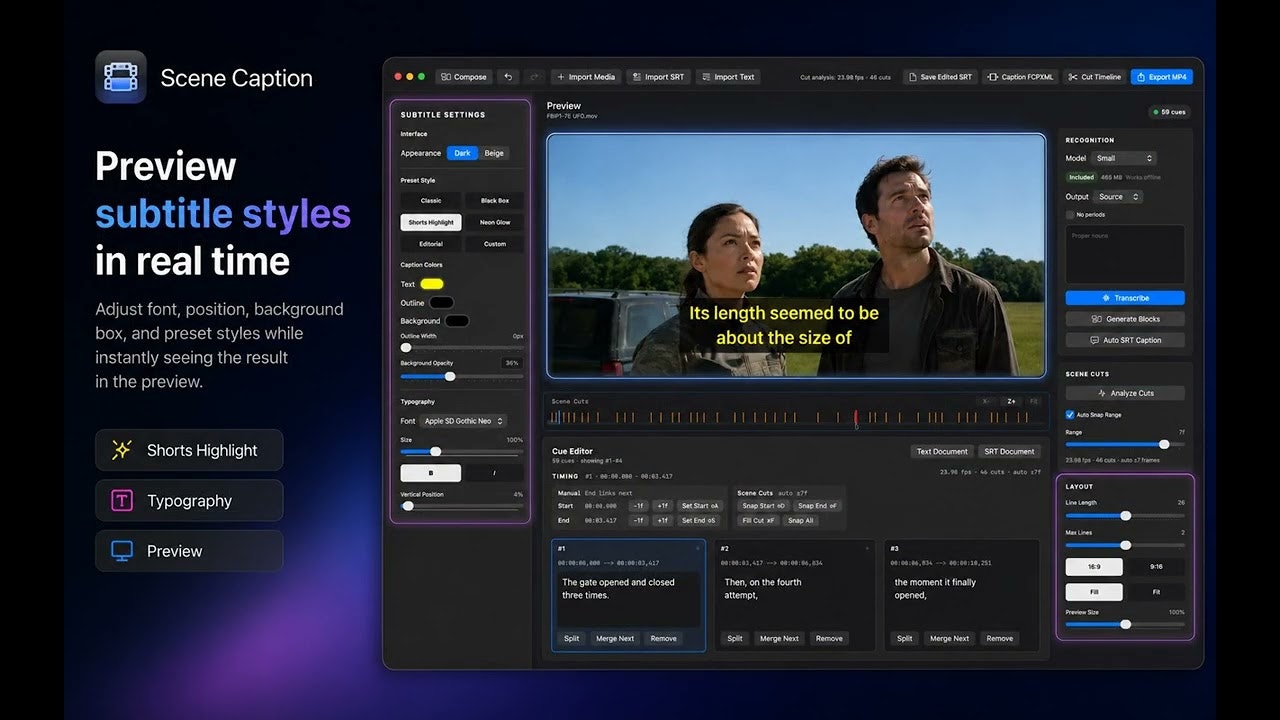The image size is (1280, 720).
Task: Open the Outline color swatch
Action: [x=441, y=302]
